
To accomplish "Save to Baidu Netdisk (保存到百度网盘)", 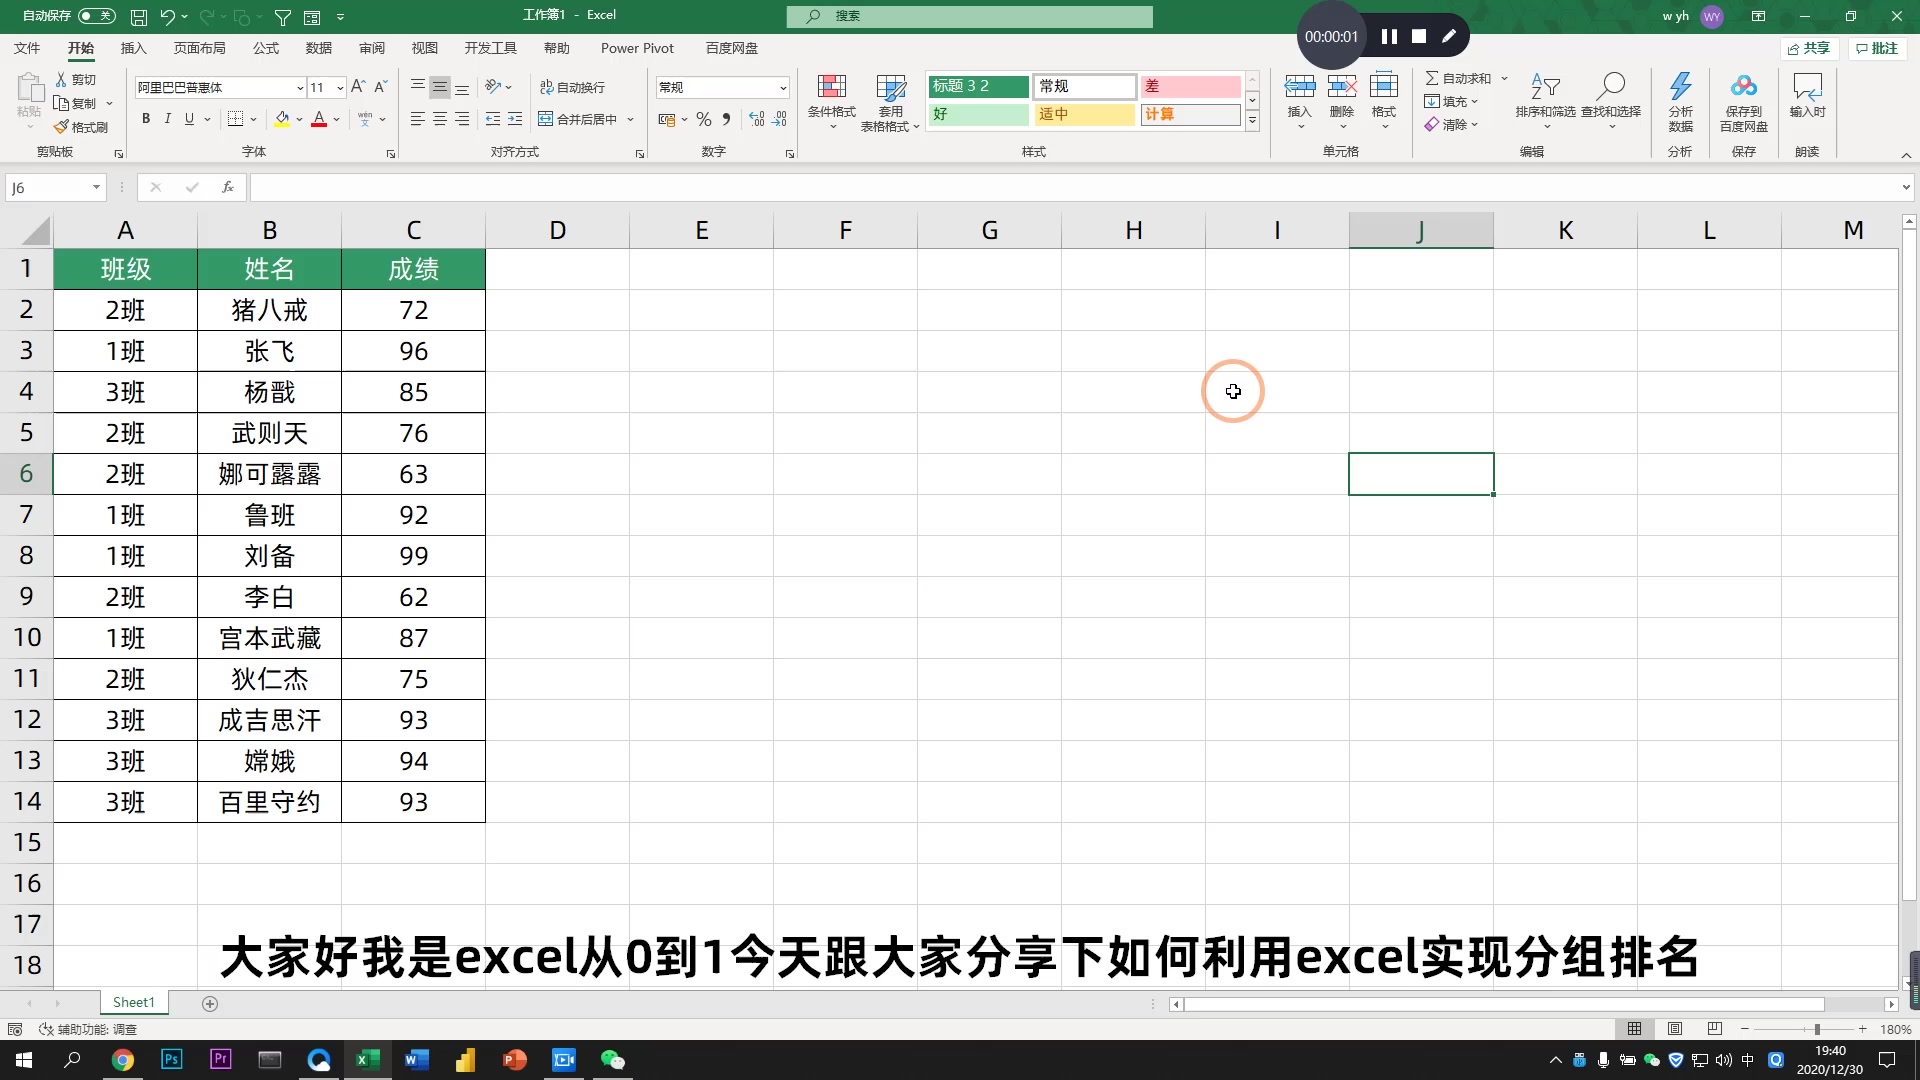I will coord(1744,102).
